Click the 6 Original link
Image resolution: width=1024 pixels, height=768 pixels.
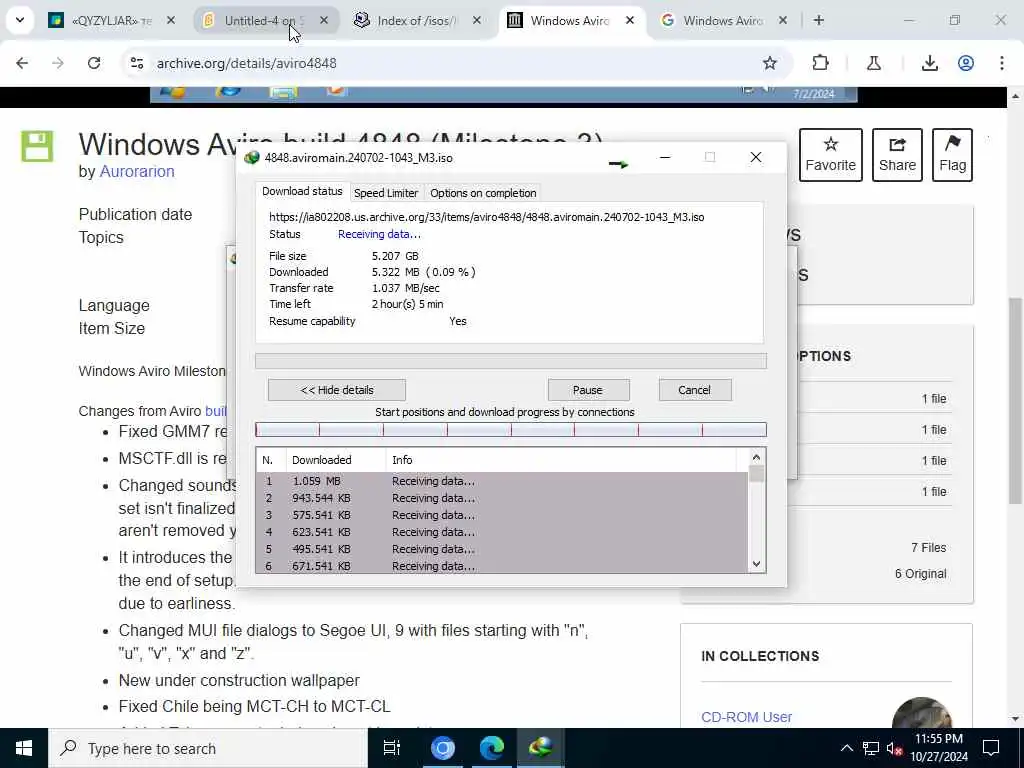[x=920, y=573]
